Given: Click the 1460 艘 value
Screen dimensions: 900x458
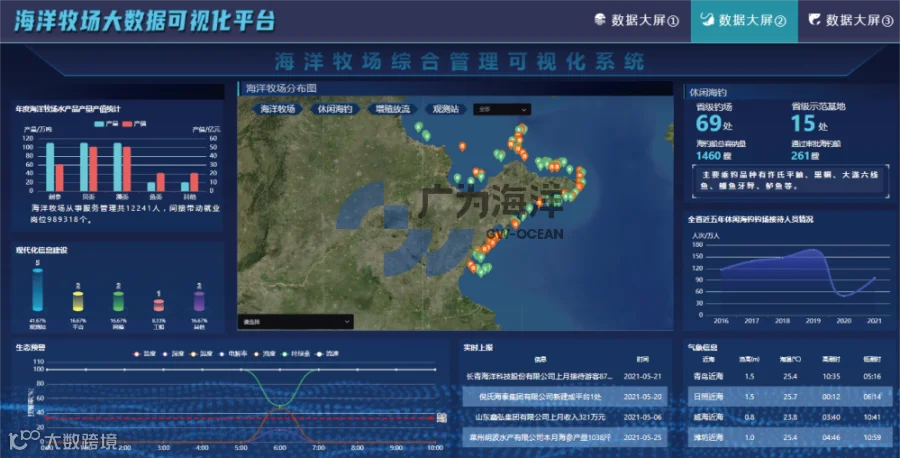Looking at the screenshot, I should 713,156.
